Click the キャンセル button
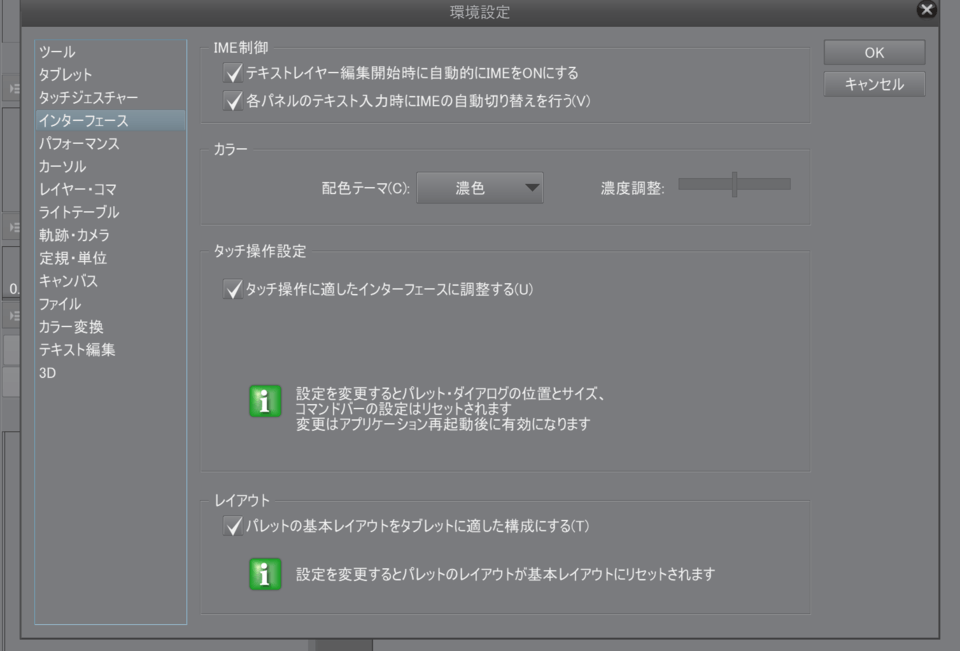The image size is (960, 651). coord(874,84)
